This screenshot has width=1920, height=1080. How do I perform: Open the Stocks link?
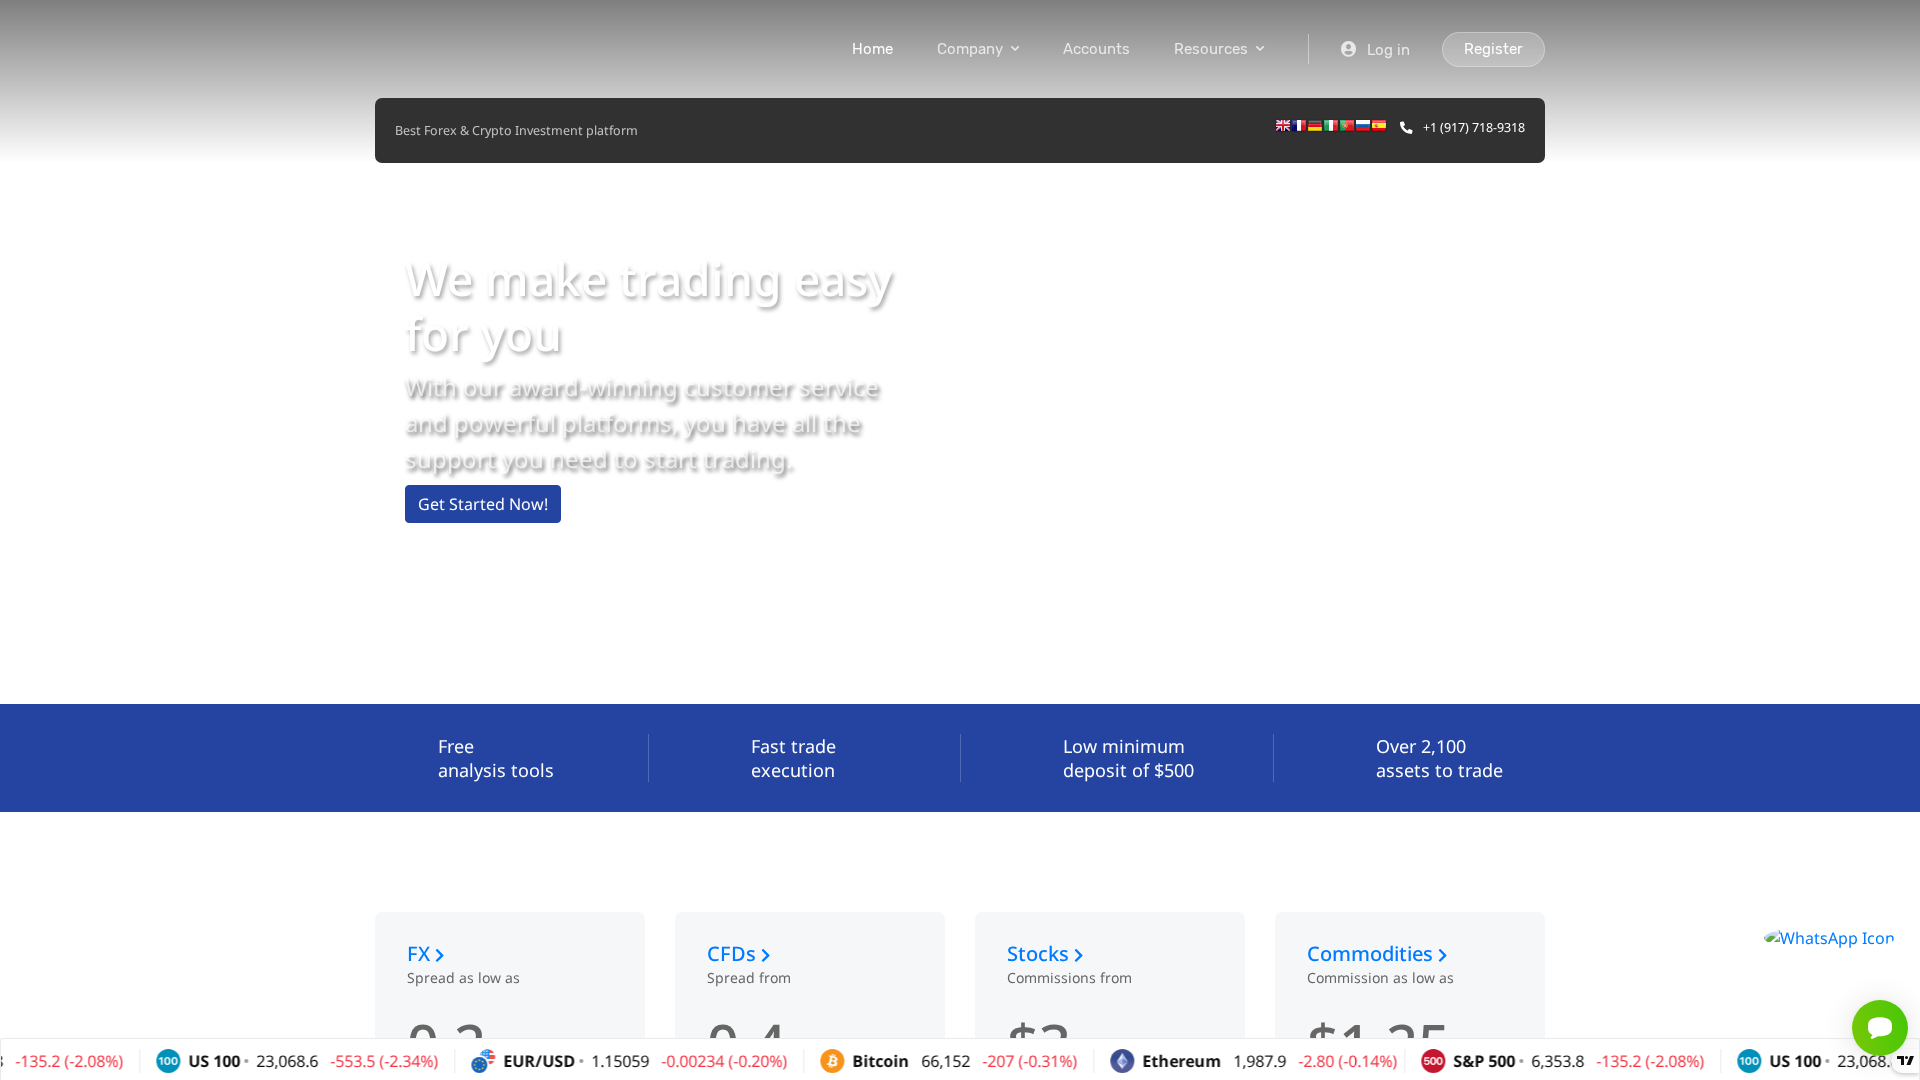pyautogui.click(x=1040, y=954)
